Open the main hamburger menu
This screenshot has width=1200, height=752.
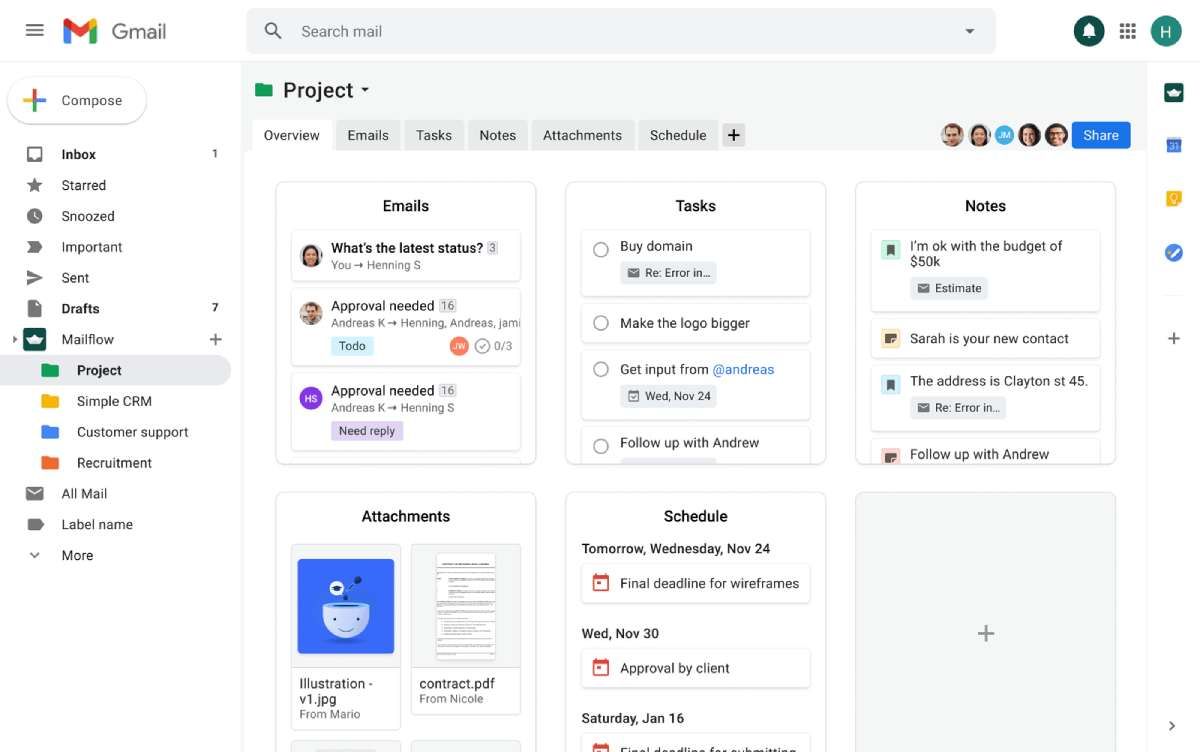pos(35,30)
